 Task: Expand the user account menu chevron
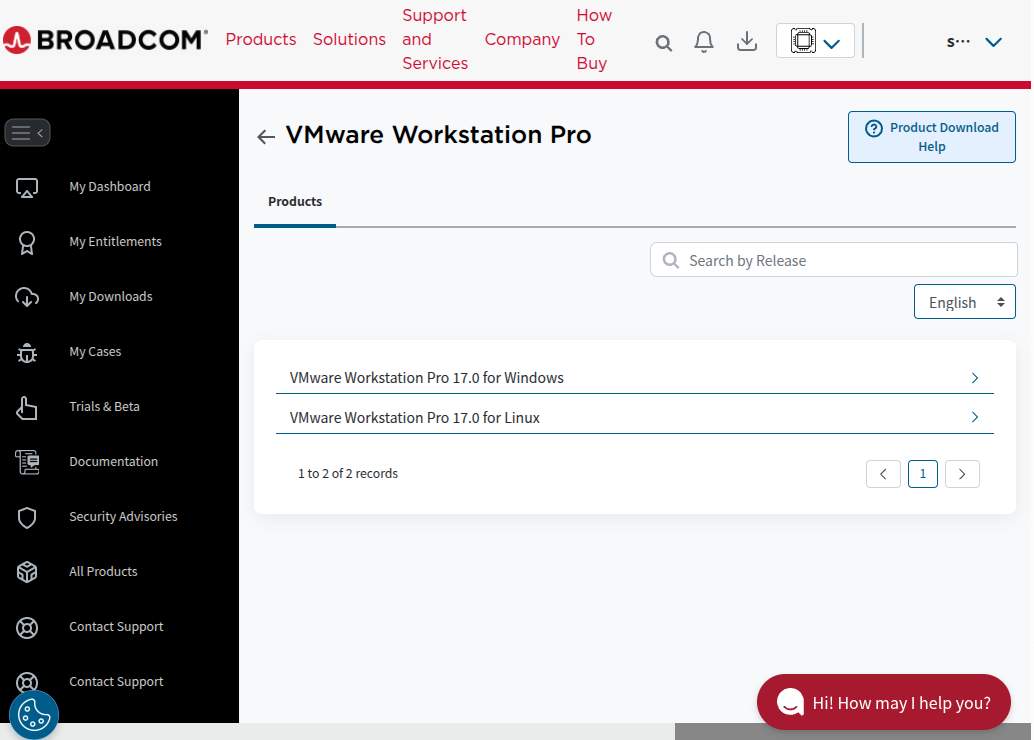(x=993, y=42)
